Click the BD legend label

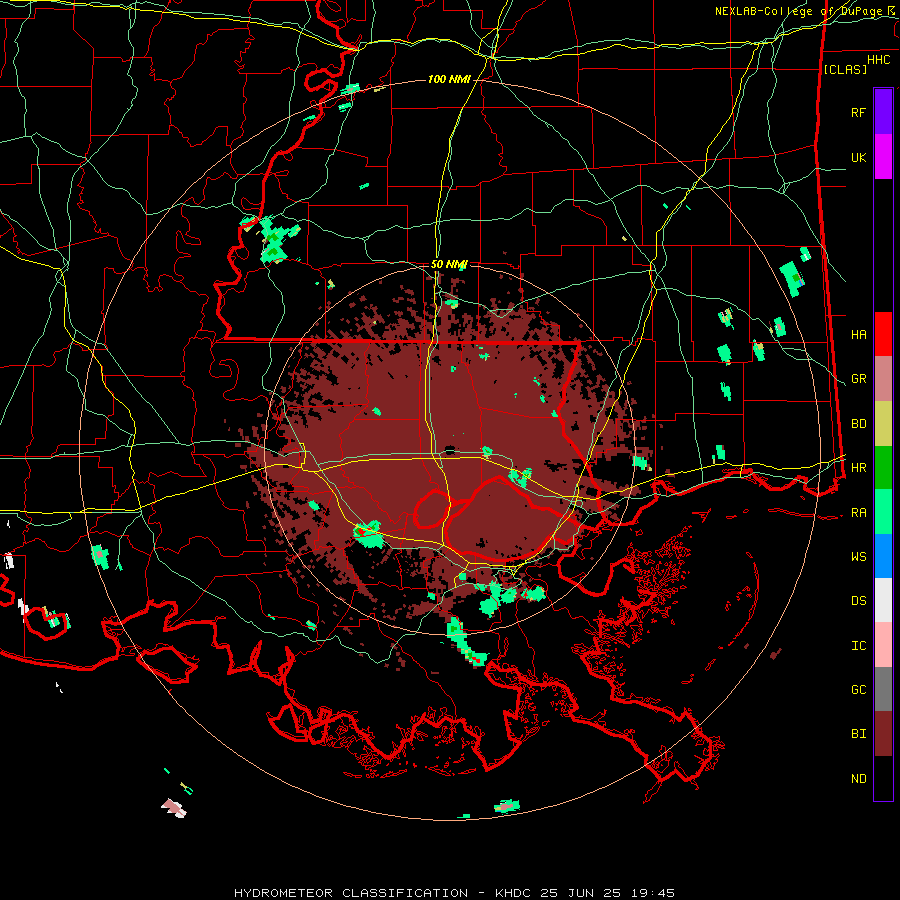pyautogui.click(x=859, y=424)
